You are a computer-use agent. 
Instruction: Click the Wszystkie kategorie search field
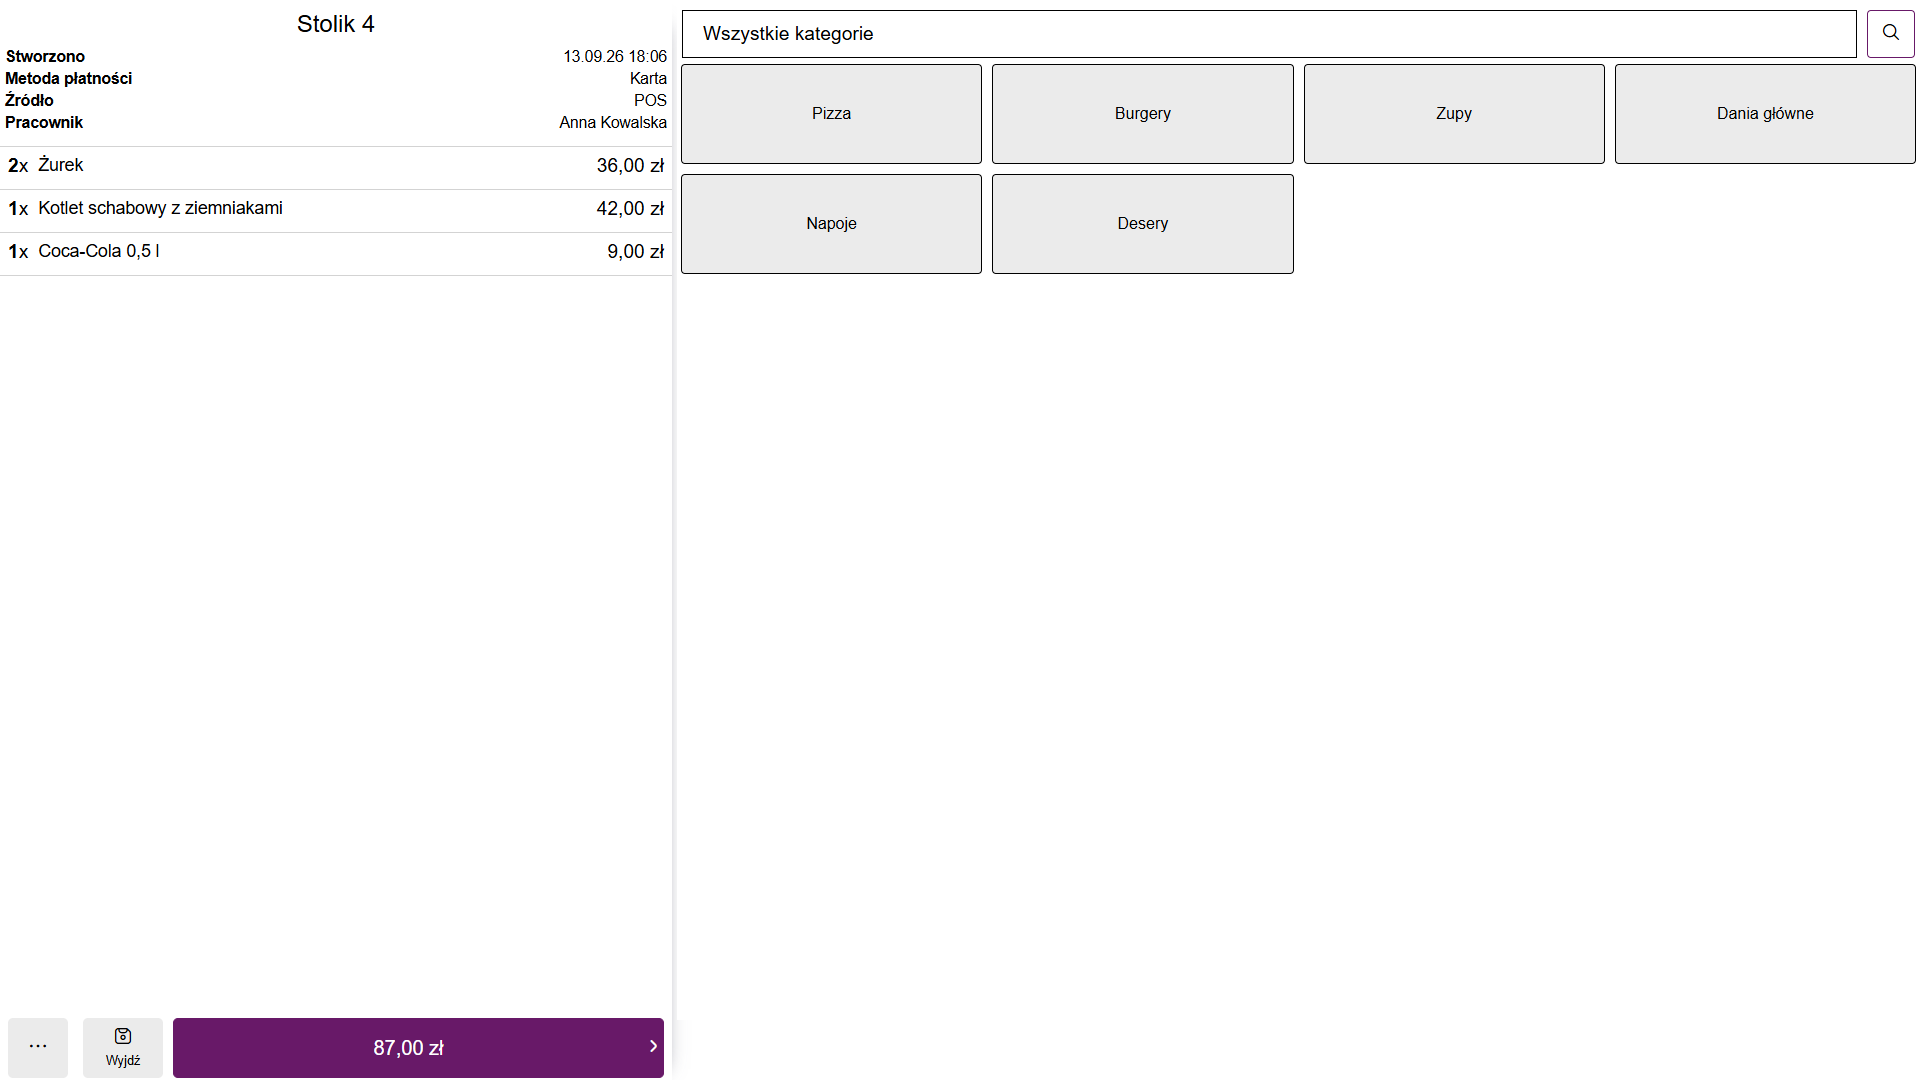1269,34
